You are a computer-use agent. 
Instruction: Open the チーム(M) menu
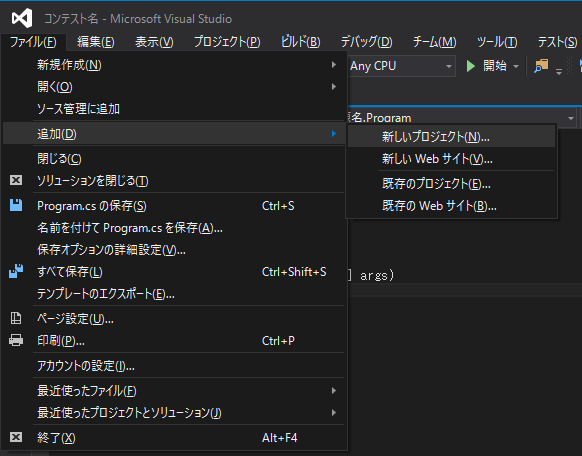pyautogui.click(x=434, y=42)
